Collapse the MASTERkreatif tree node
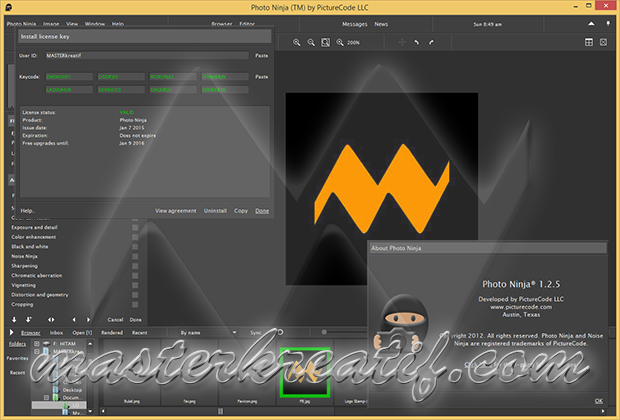The width and height of the screenshot is (620, 420). point(37,351)
